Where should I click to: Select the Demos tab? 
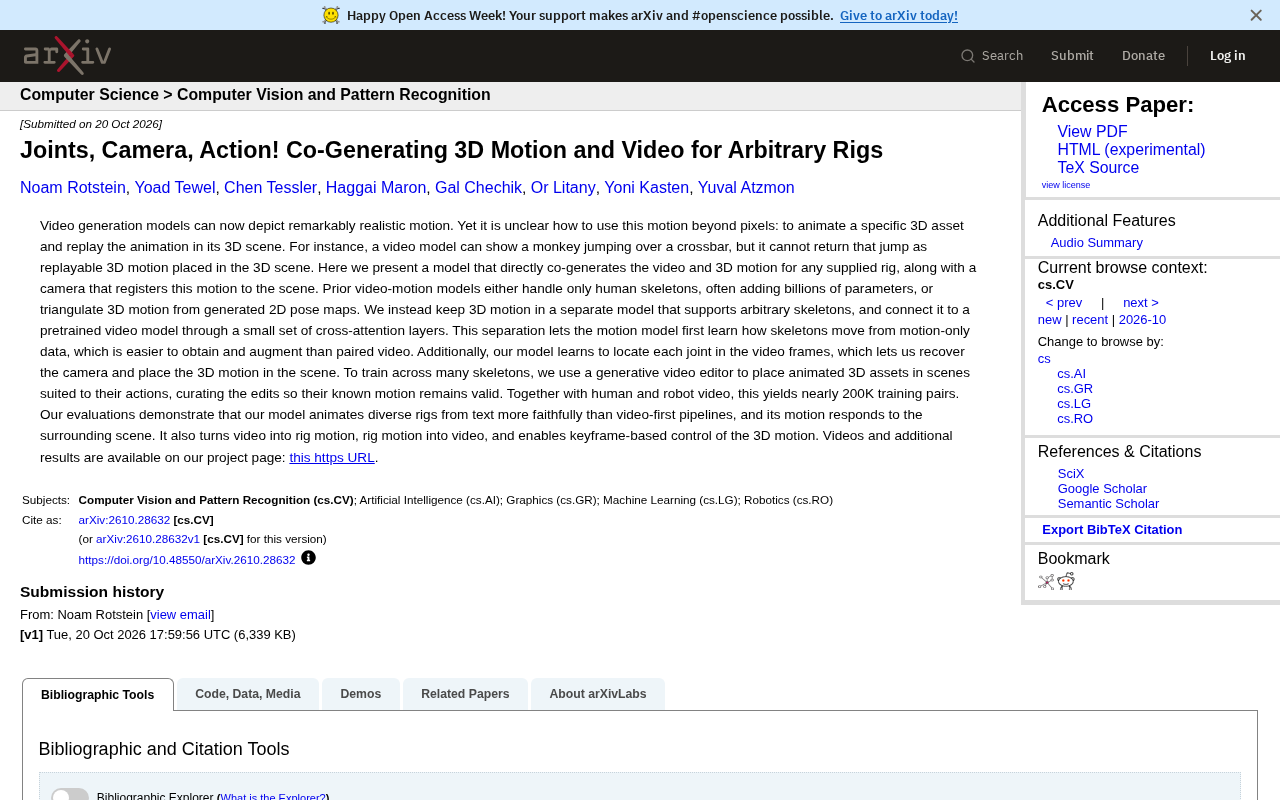coord(361,694)
